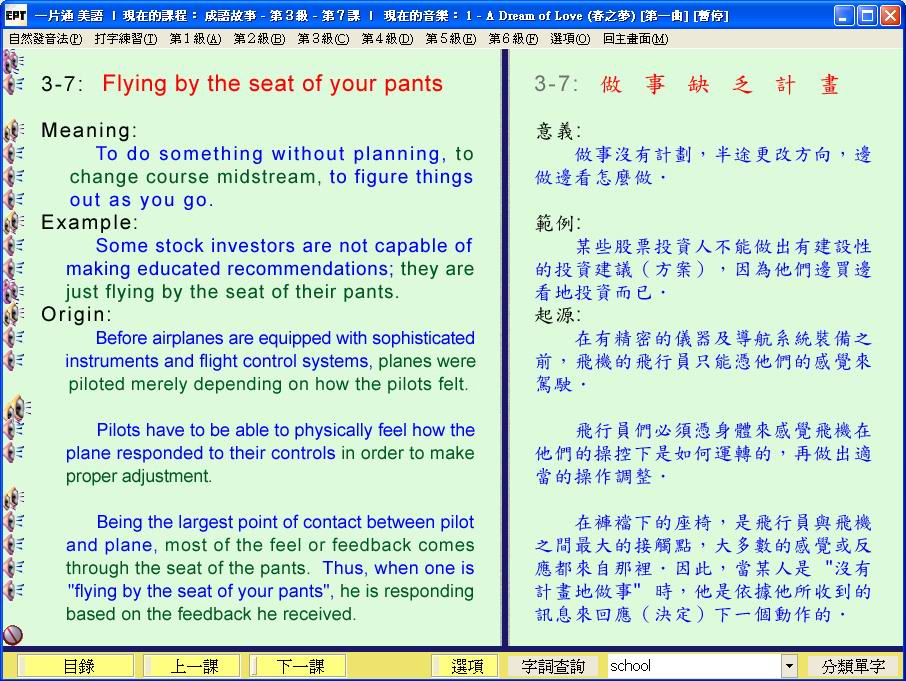This screenshot has width=906, height=681.
Task: Open the 打字練習 typing practice menu
Action: [x=126, y=39]
